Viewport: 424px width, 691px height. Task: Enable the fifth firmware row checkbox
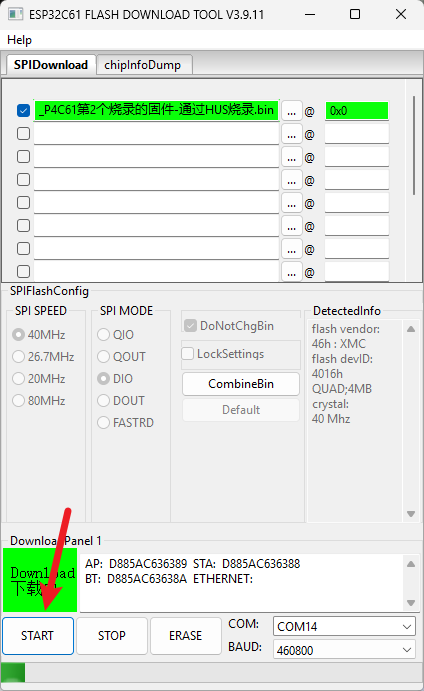click(23, 203)
